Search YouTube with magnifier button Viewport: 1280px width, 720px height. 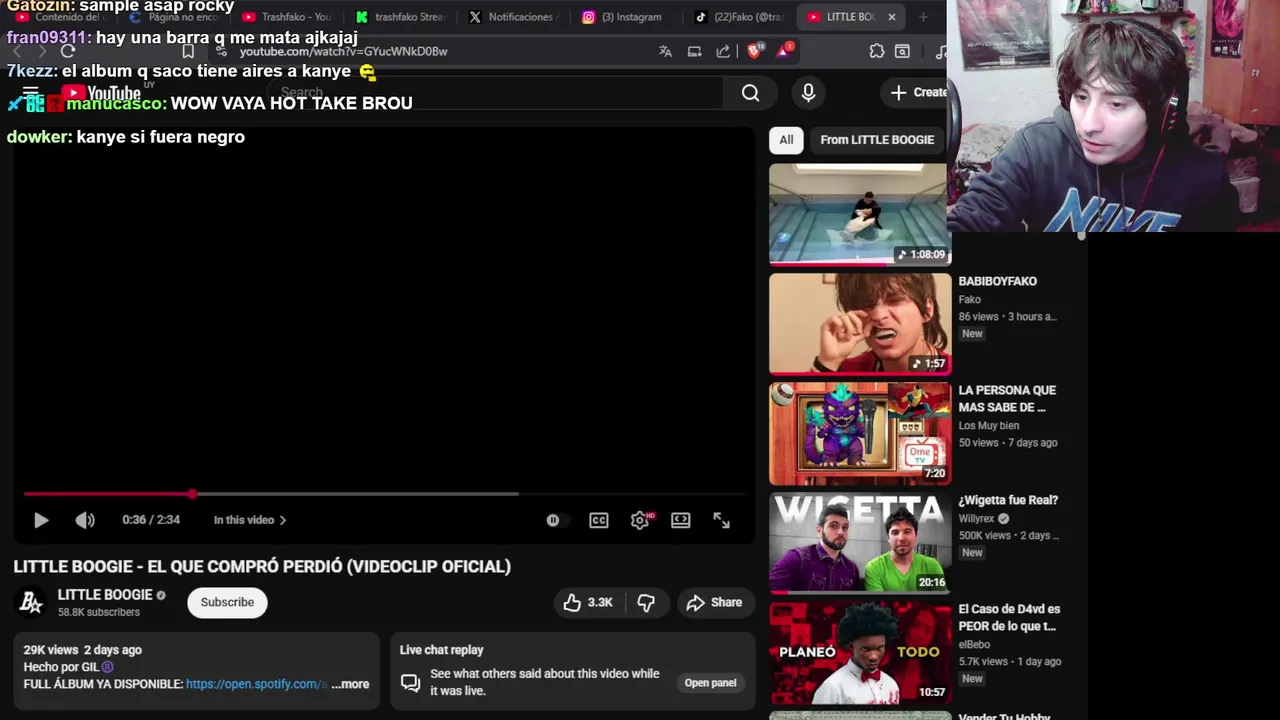click(750, 93)
